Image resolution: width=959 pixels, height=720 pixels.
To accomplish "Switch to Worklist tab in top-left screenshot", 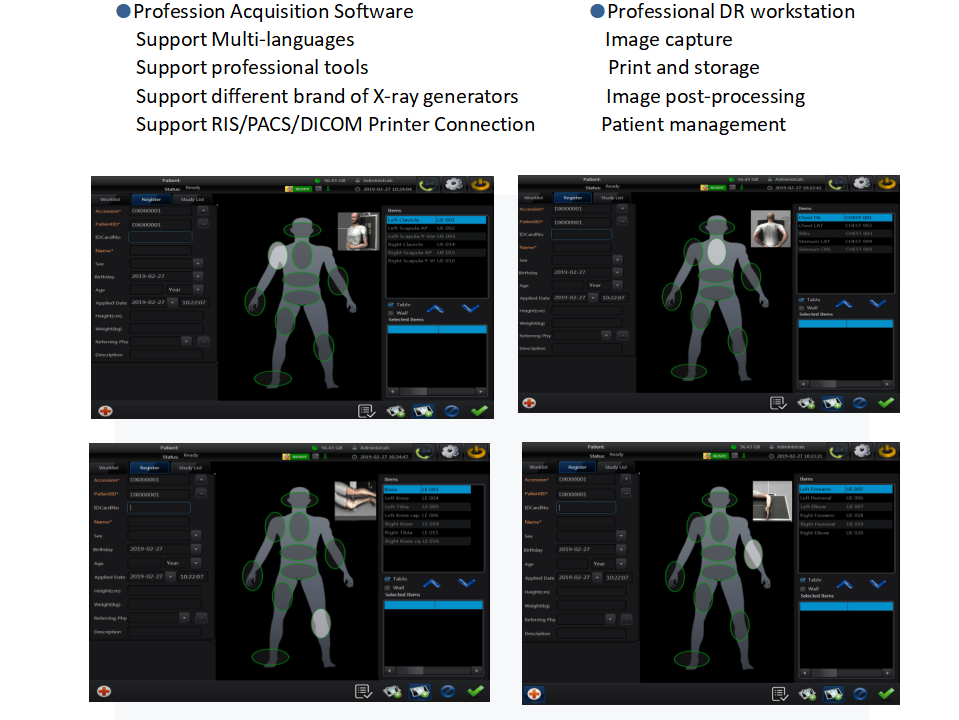I will (110, 199).
